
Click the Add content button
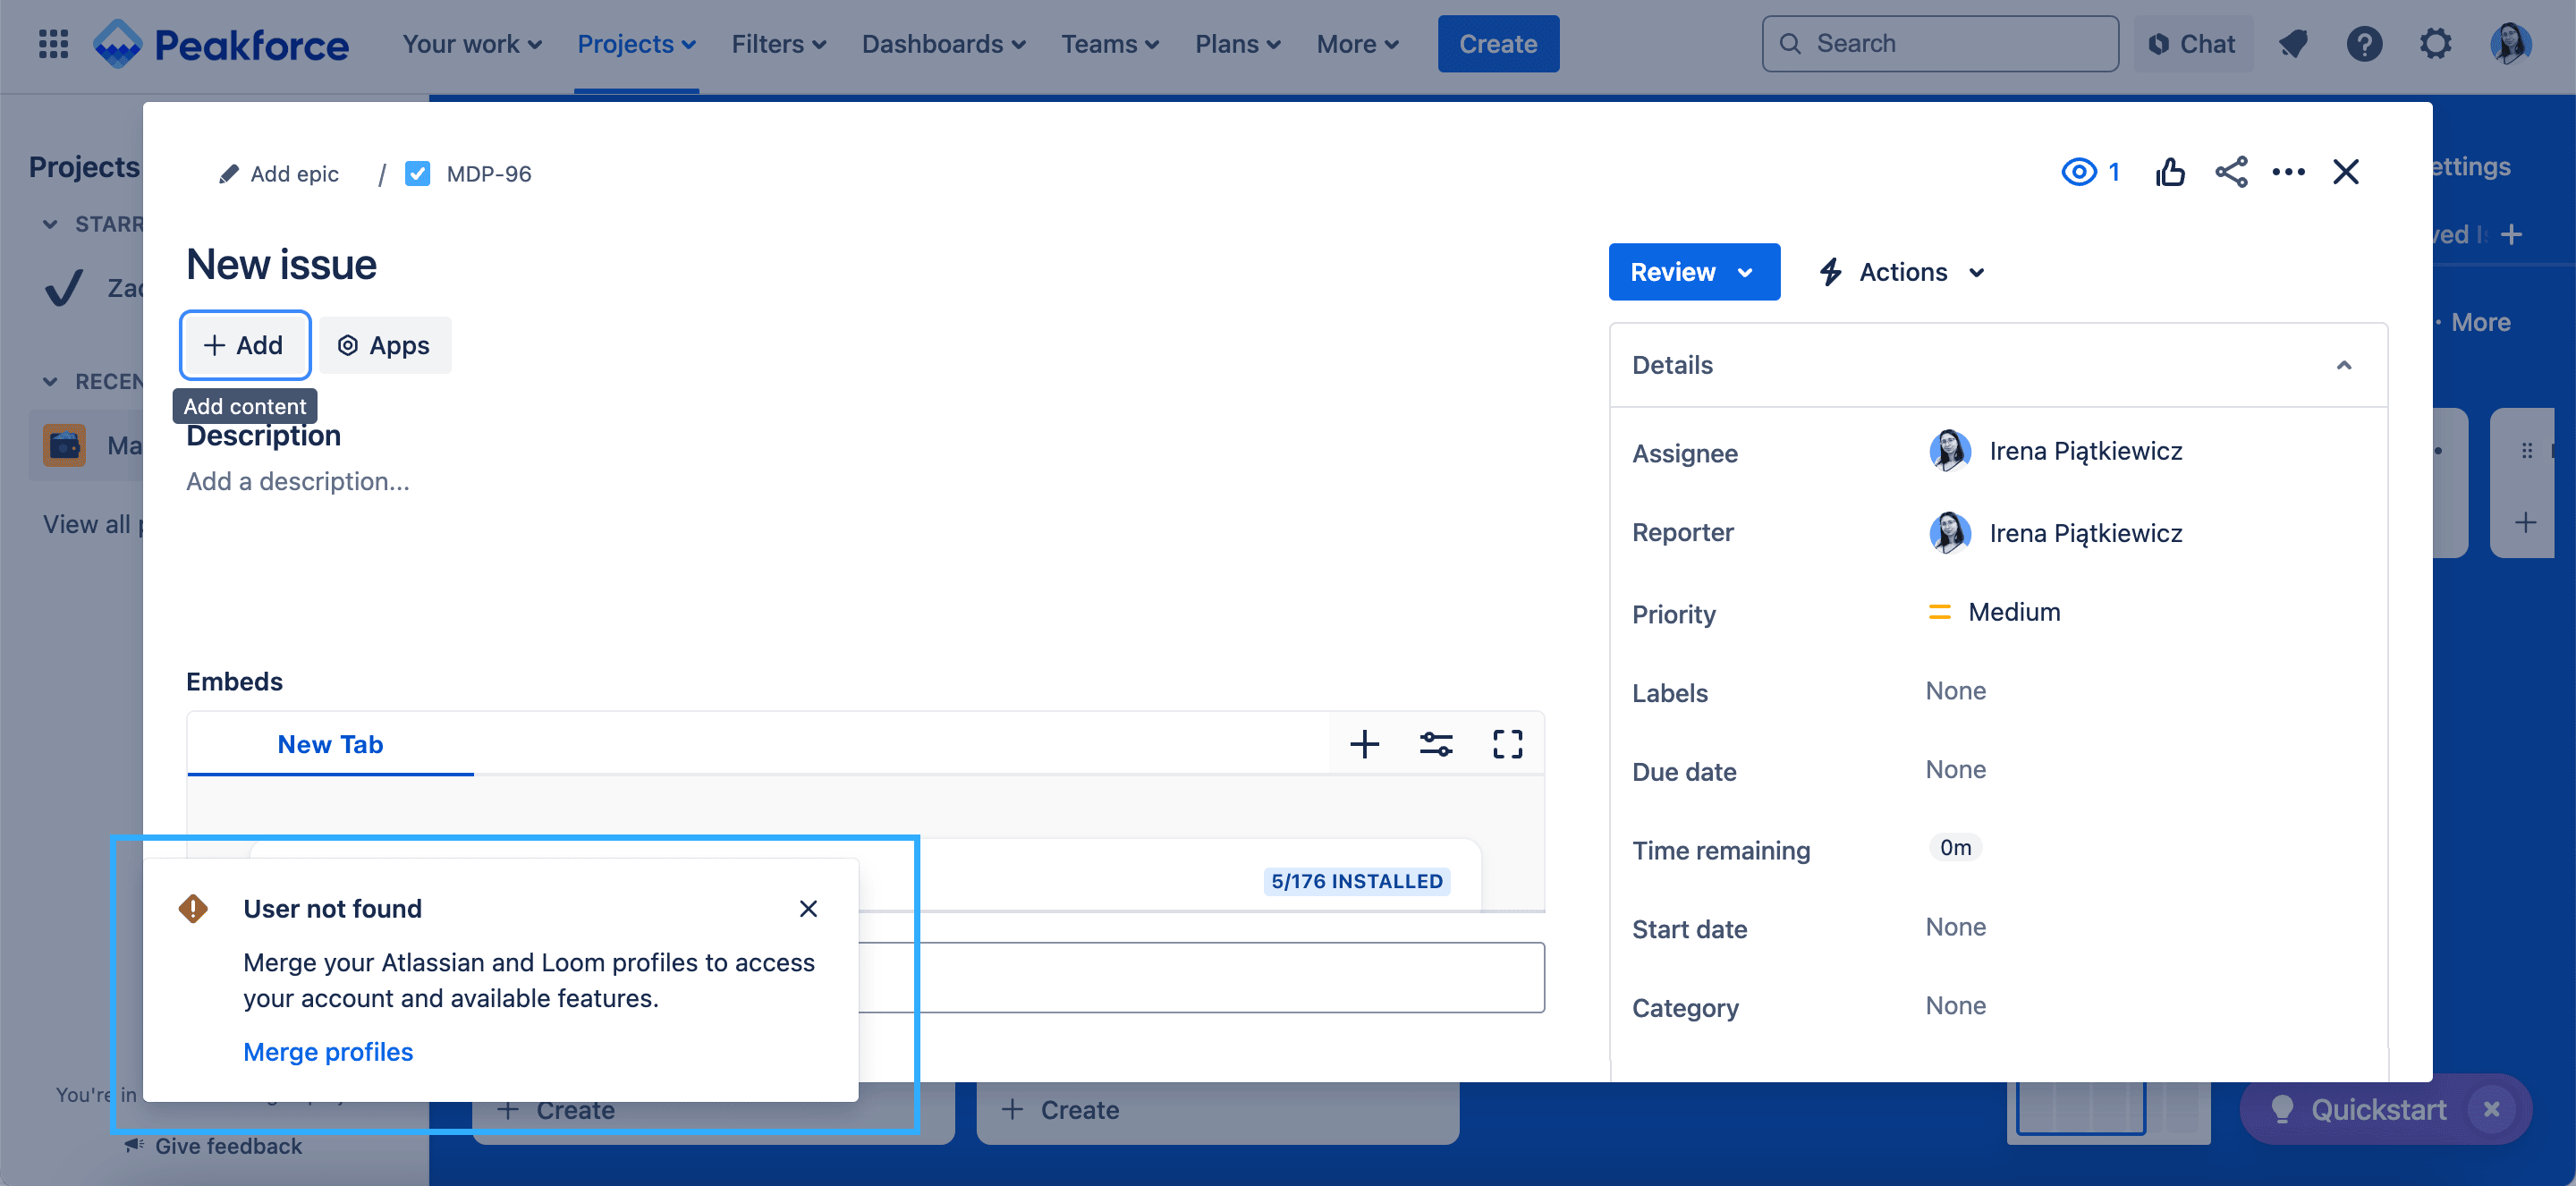point(245,345)
